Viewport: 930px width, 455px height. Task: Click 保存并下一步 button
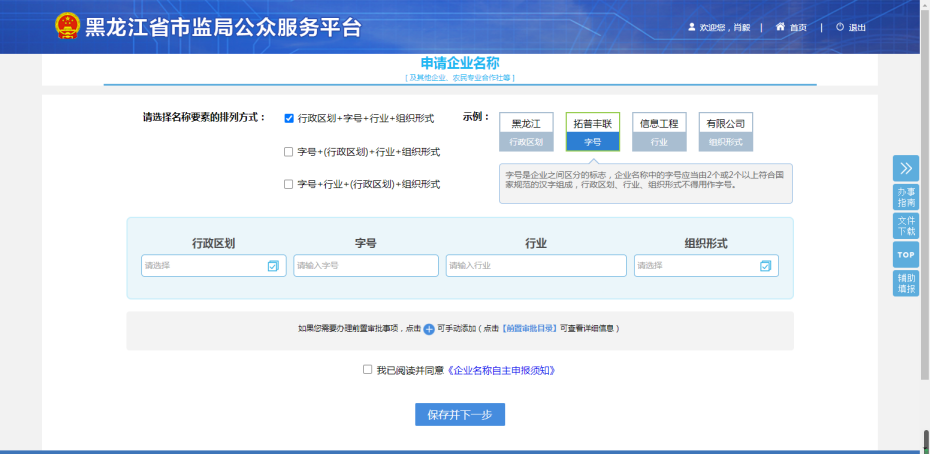point(460,415)
